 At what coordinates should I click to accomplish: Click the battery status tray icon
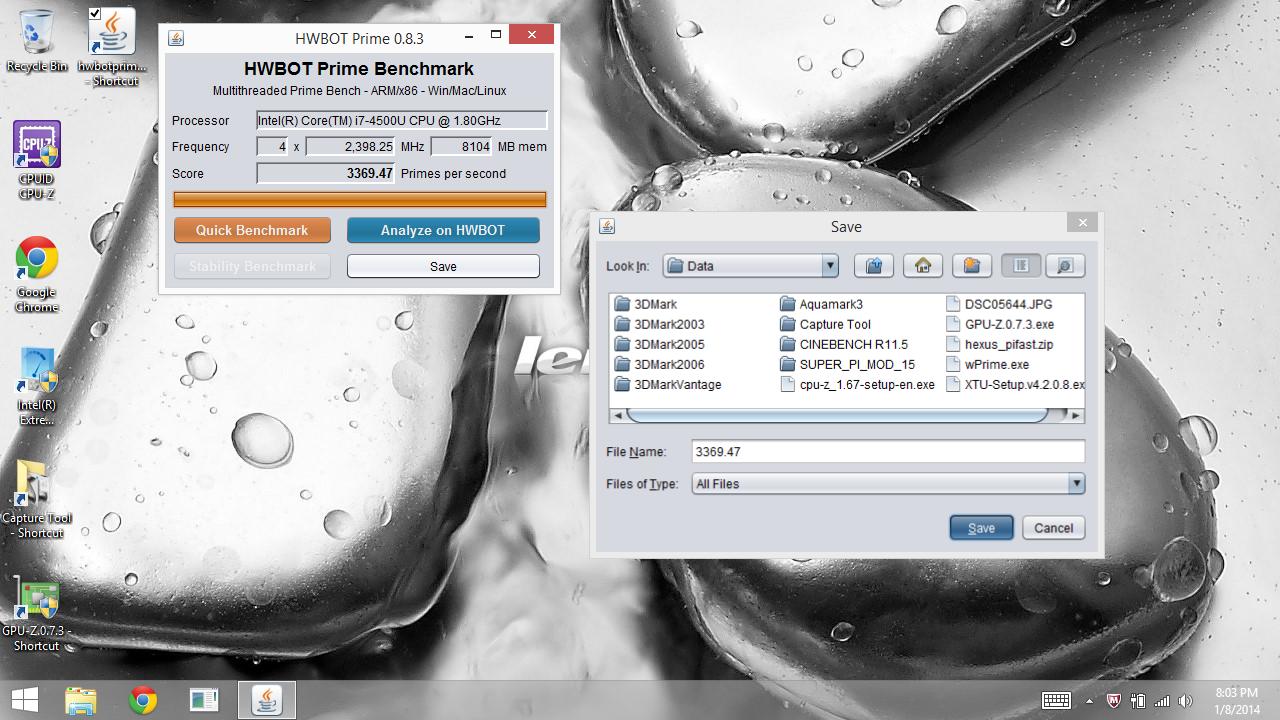pos(1138,701)
